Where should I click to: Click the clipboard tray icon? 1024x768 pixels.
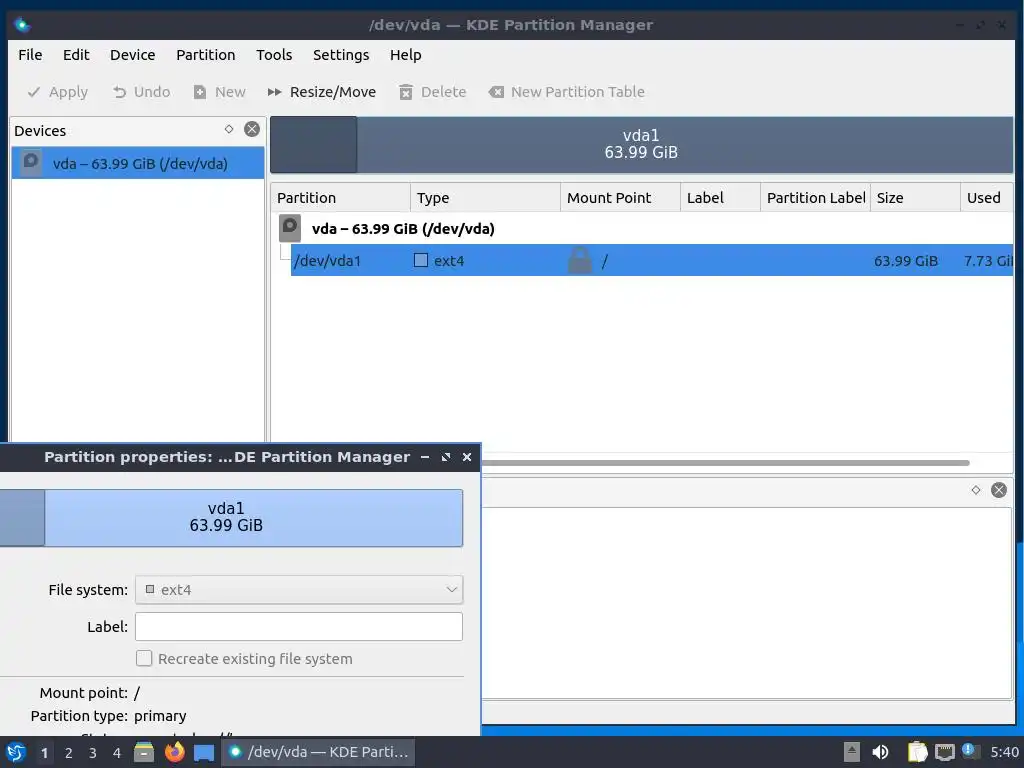pos(917,752)
